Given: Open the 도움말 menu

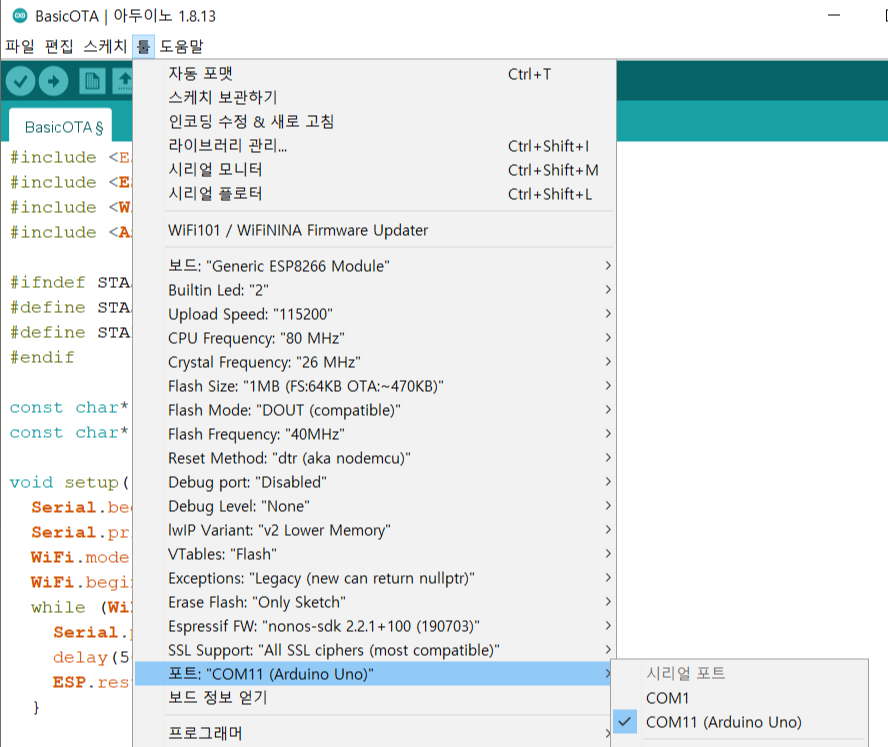Looking at the screenshot, I should 181,46.
